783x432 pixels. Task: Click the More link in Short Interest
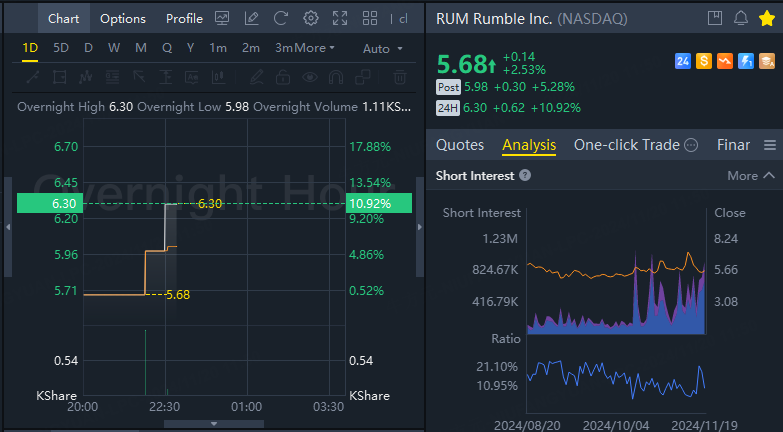tap(742, 175)
